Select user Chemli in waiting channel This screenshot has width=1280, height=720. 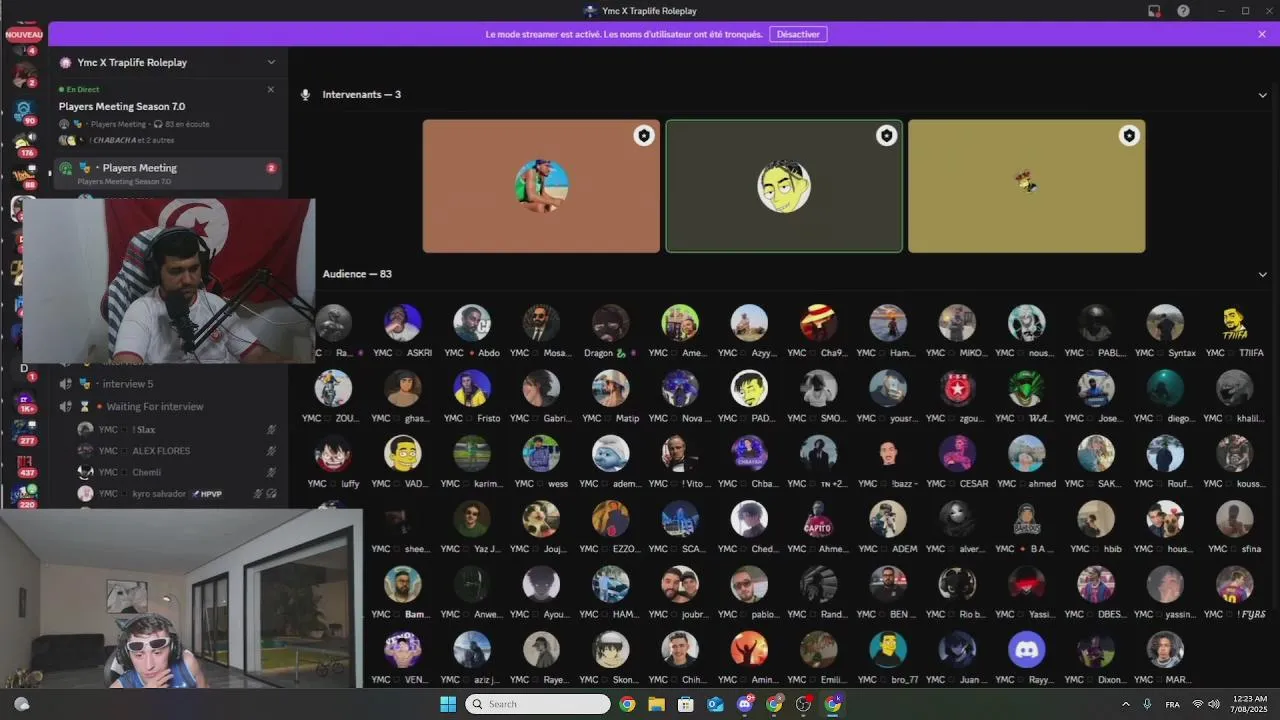176,472
